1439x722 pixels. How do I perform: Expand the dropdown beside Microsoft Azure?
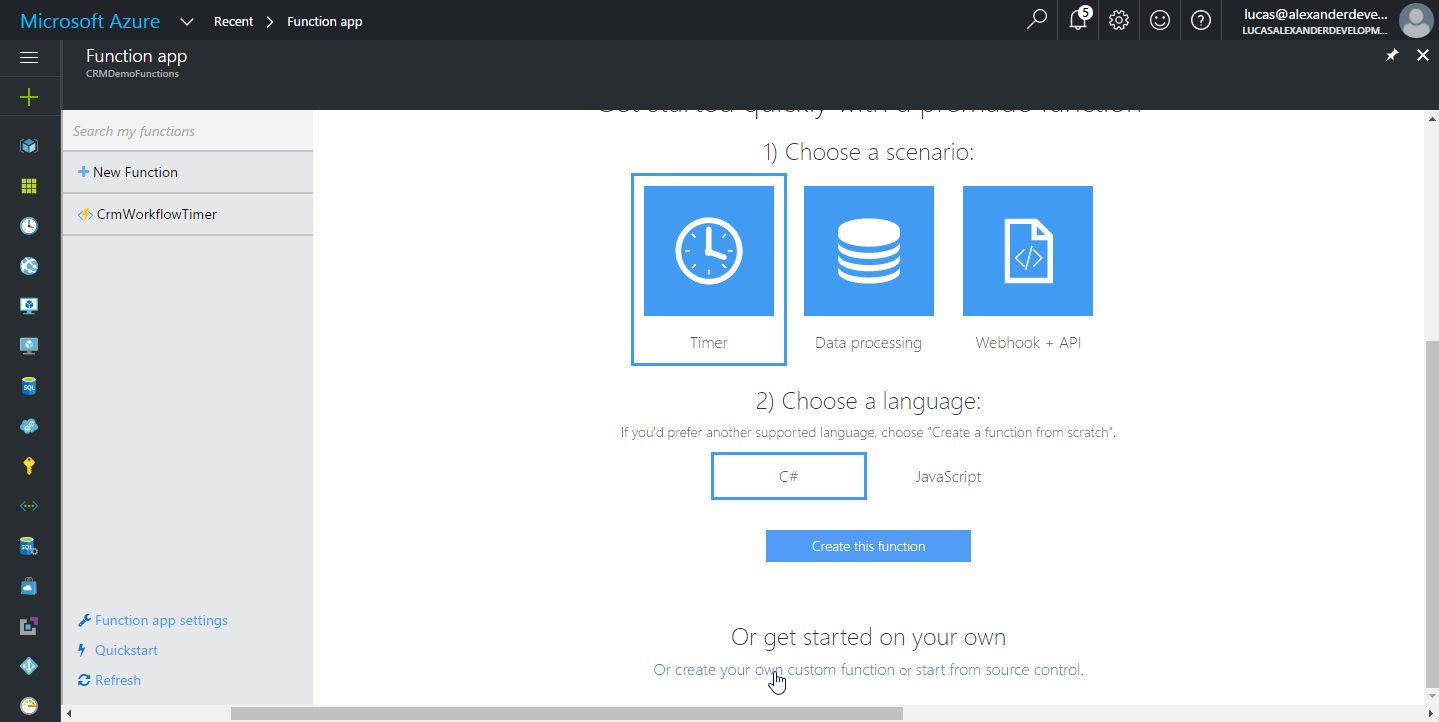[186, 21]
